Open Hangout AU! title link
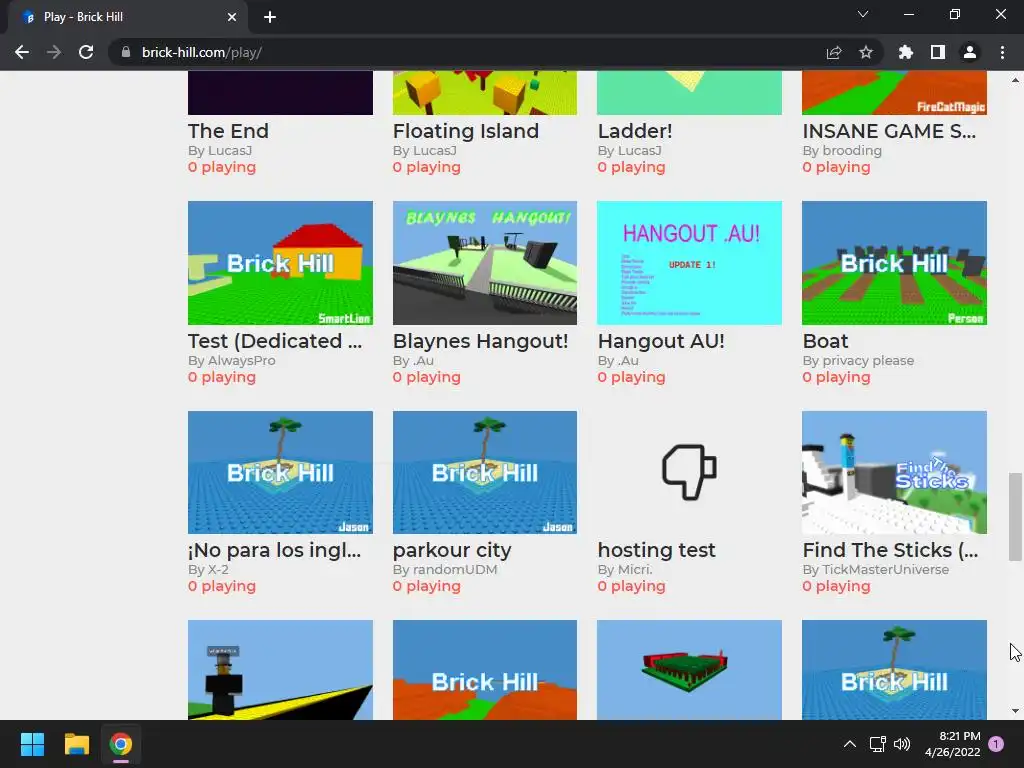This screenshot has height=768, width=1024. tap(661, 341)
